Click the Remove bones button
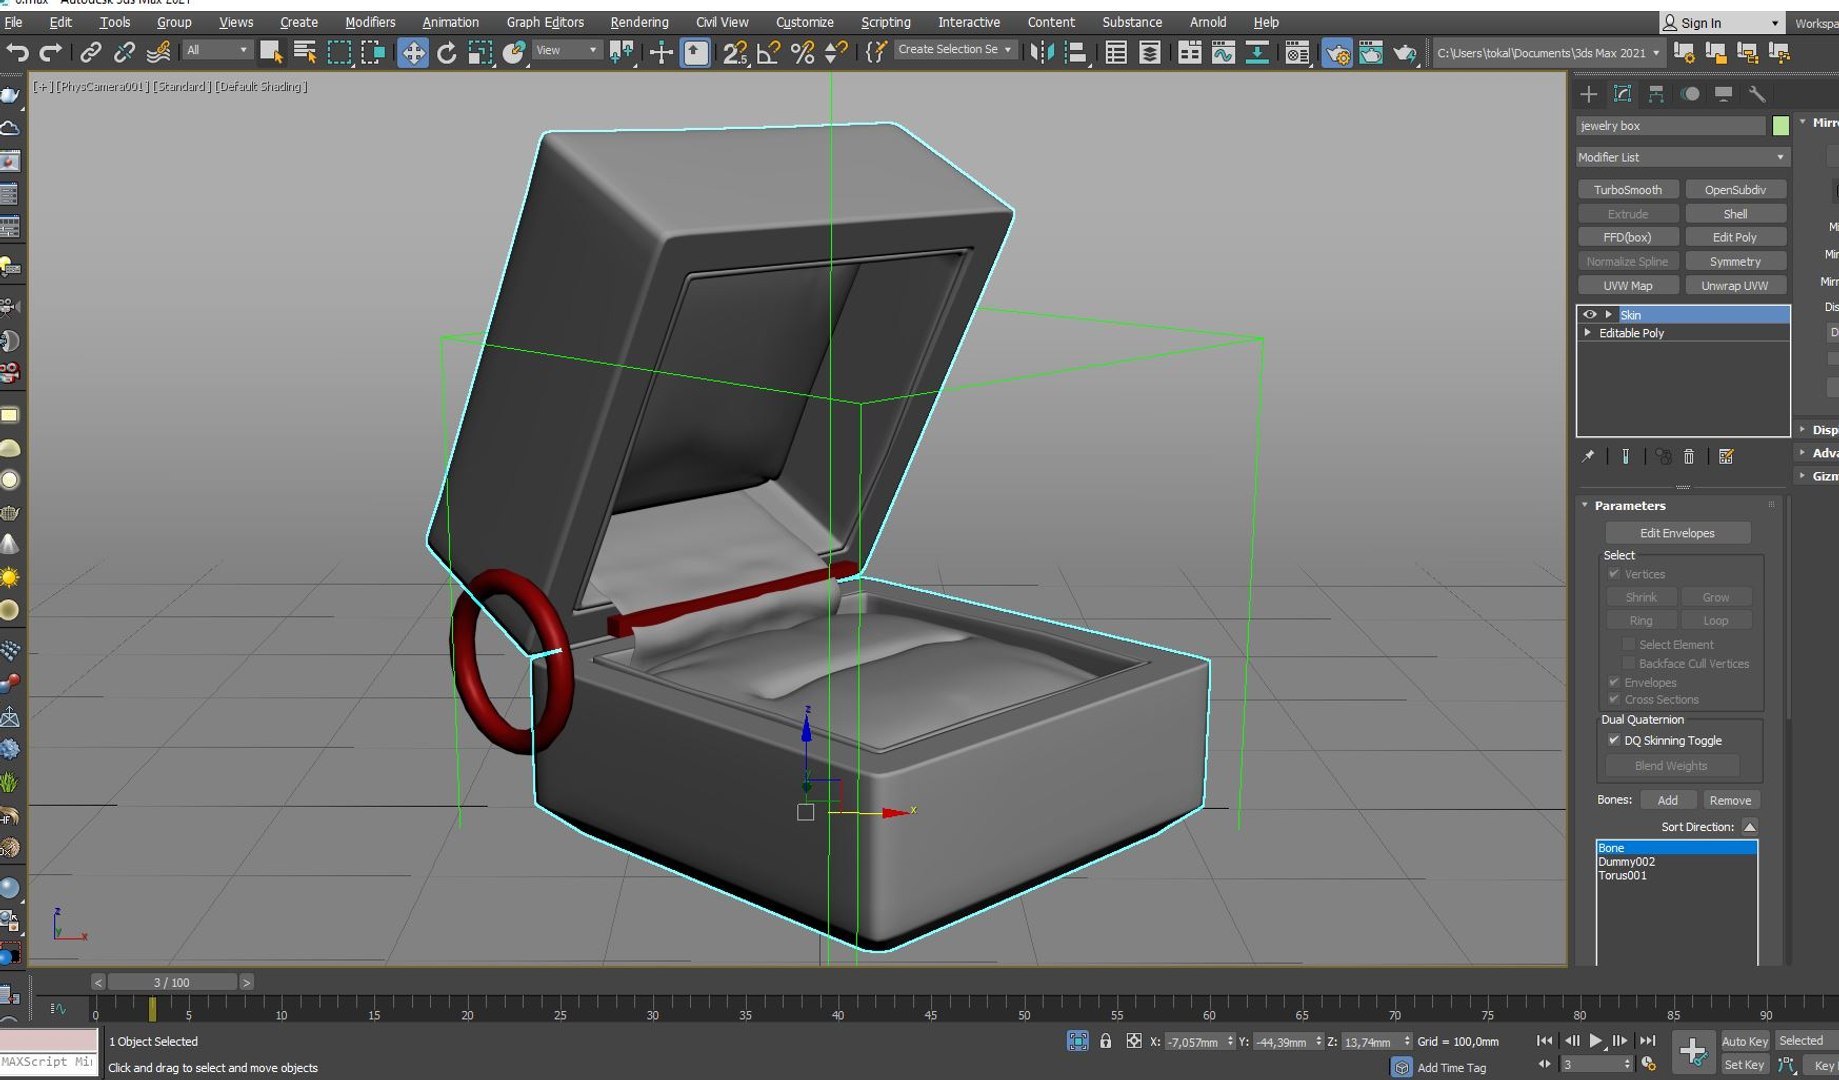 [1730, 800]
